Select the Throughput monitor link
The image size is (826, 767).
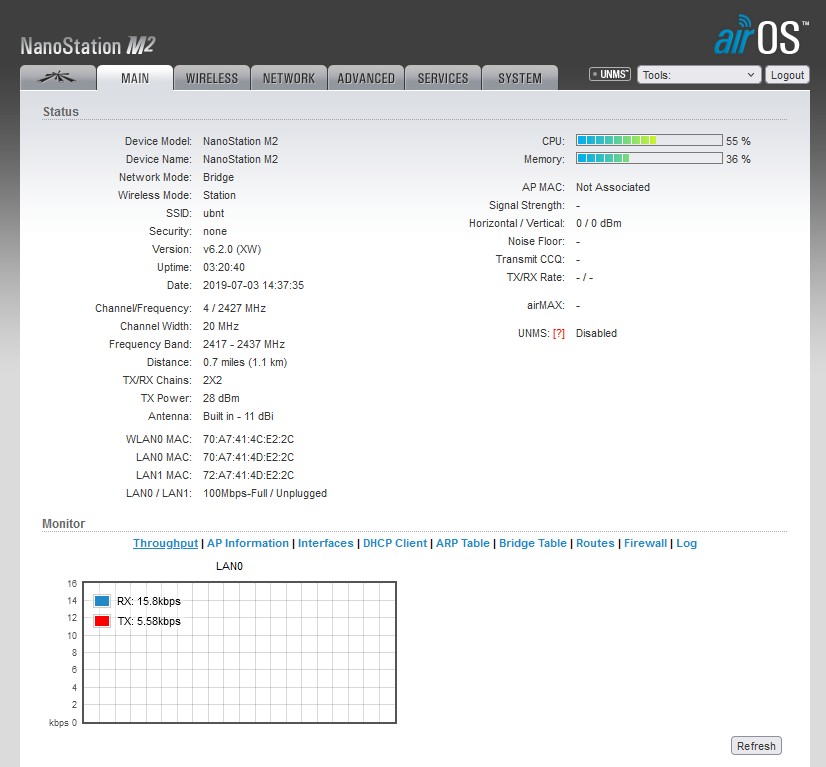[x=165, y=543]
